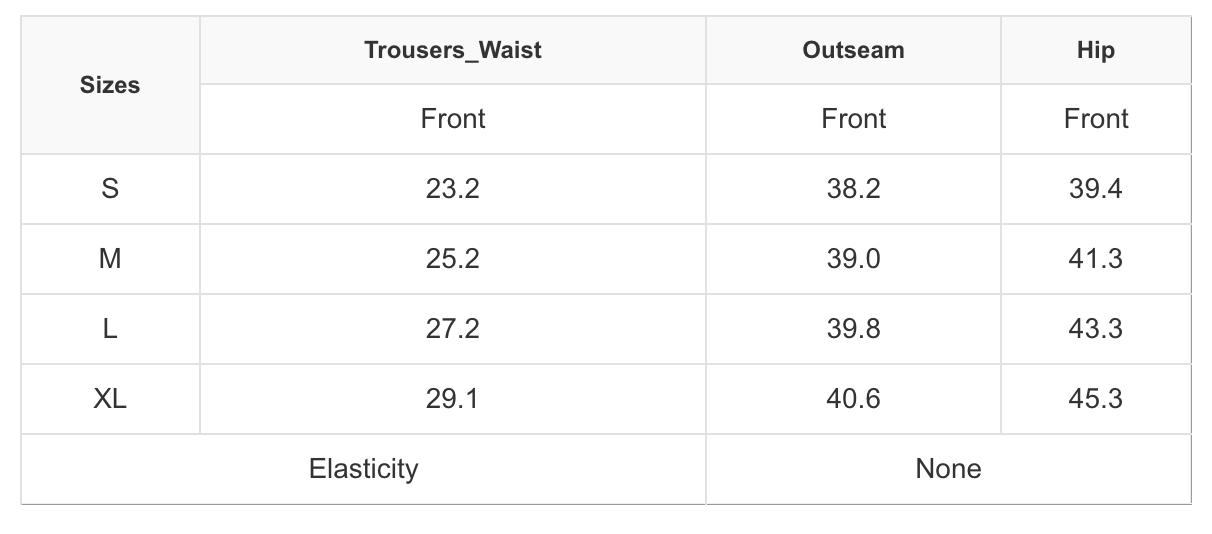Image resolution: width=1212 pixels, height=534 pixels.
Task: Click waist value 25.2 for M
Action: coord(452,259)
